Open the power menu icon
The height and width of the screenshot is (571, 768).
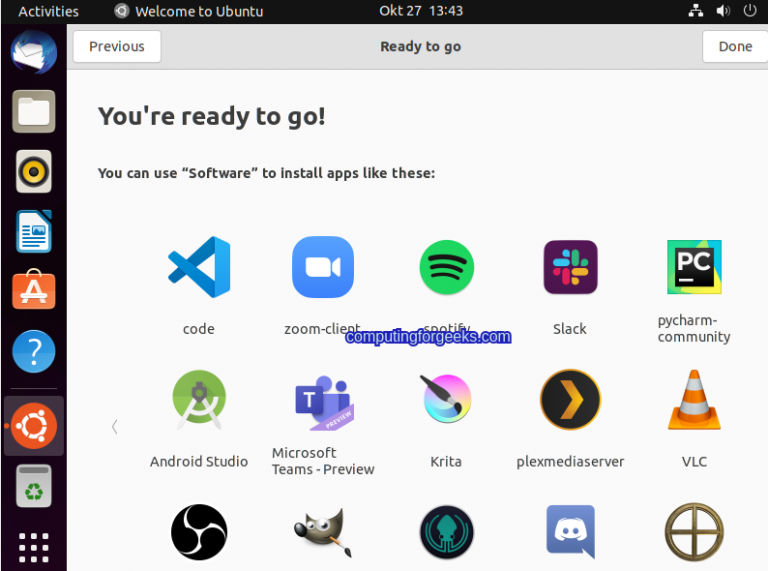coord(750,11)
